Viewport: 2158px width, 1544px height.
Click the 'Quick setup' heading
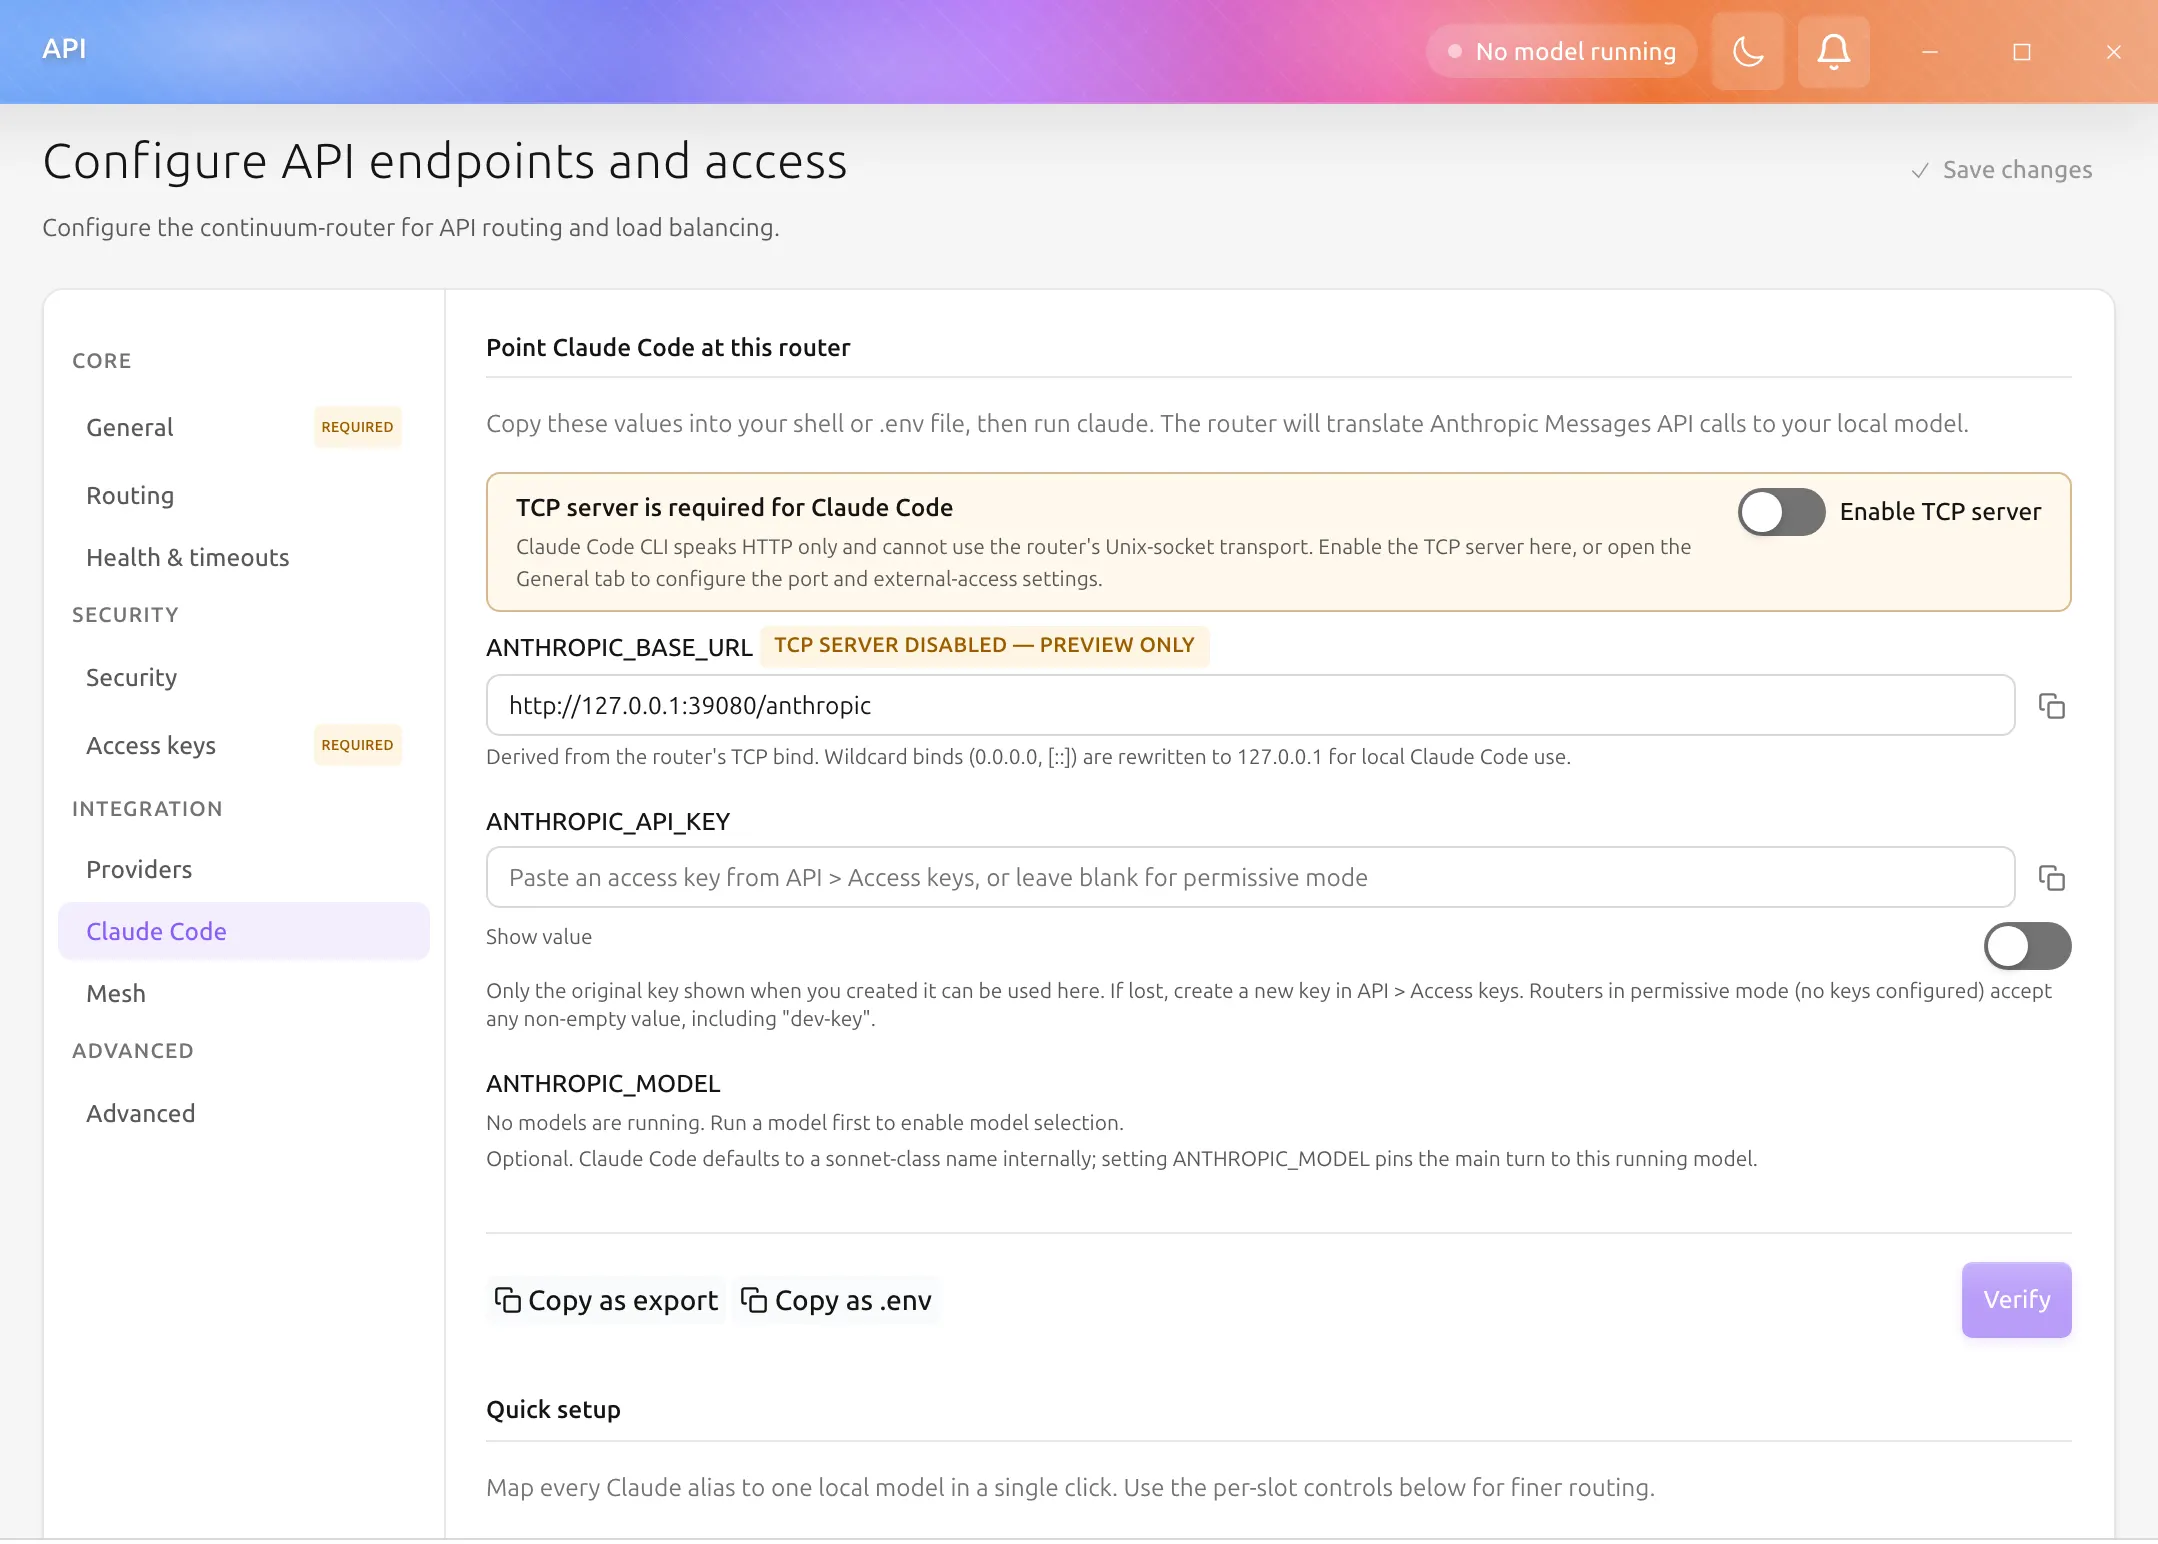pos(553,1410)
